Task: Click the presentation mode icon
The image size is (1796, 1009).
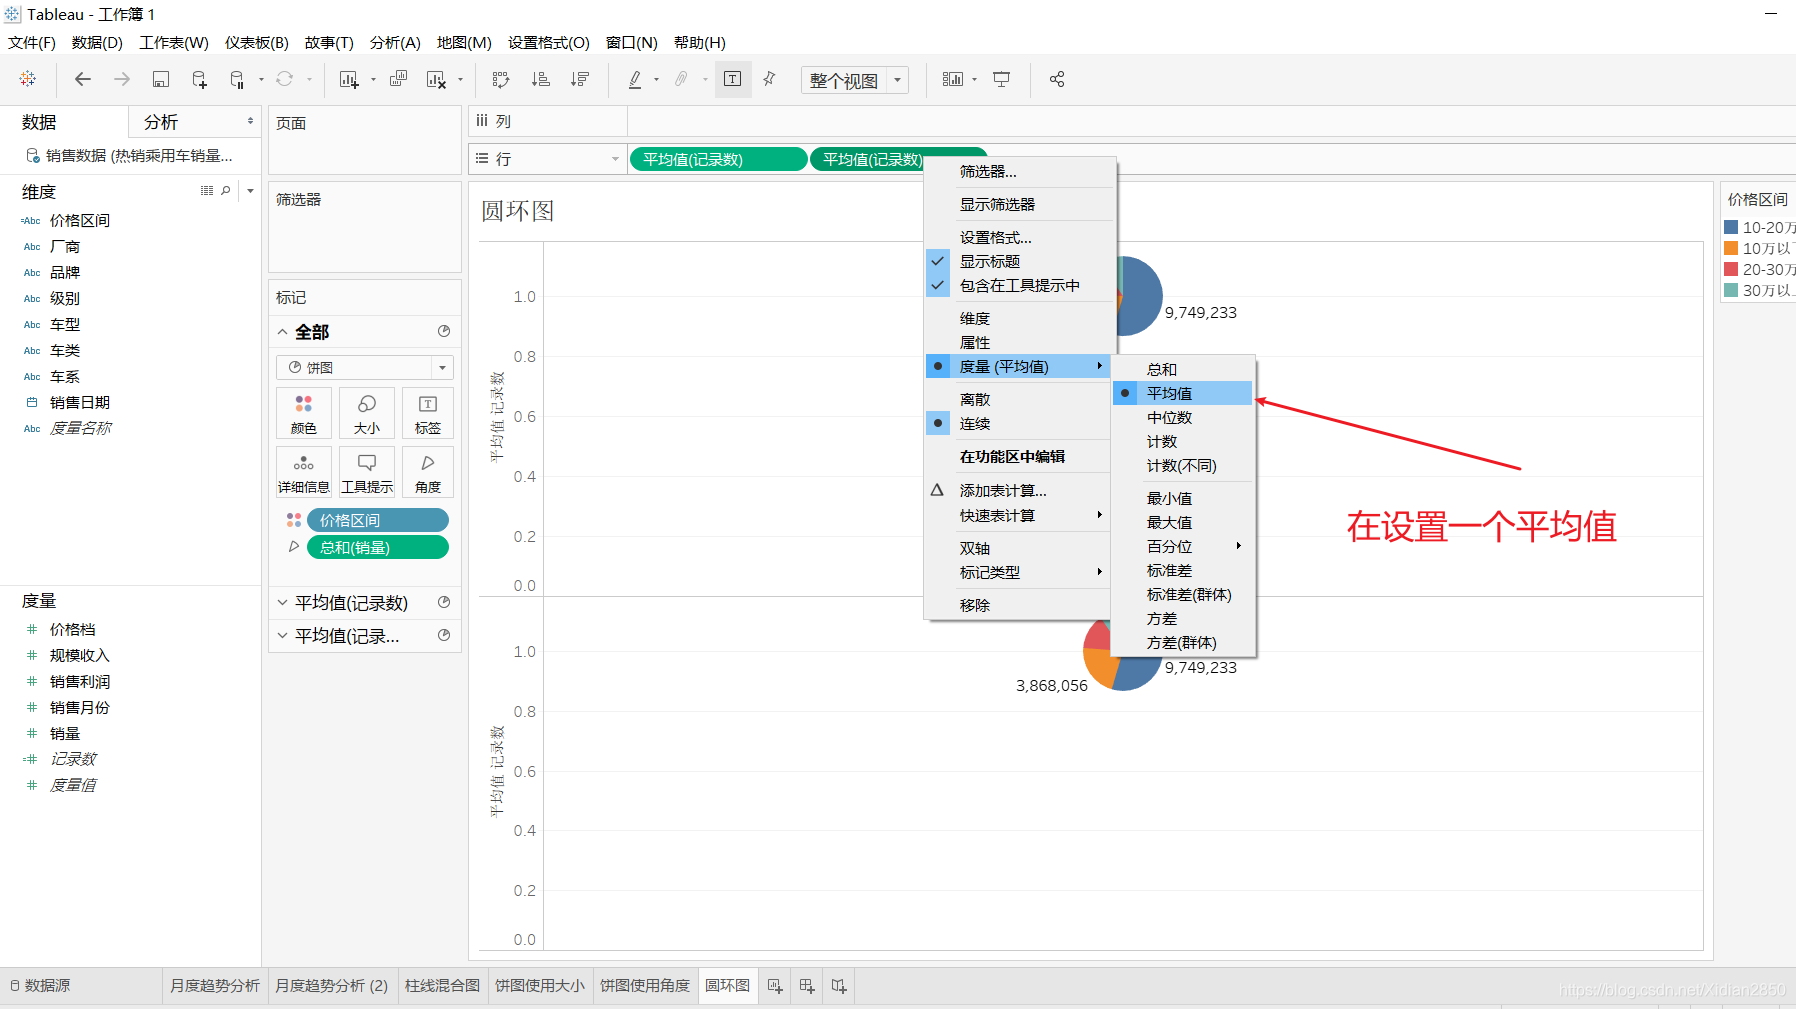Action: tap(1001, 79)
